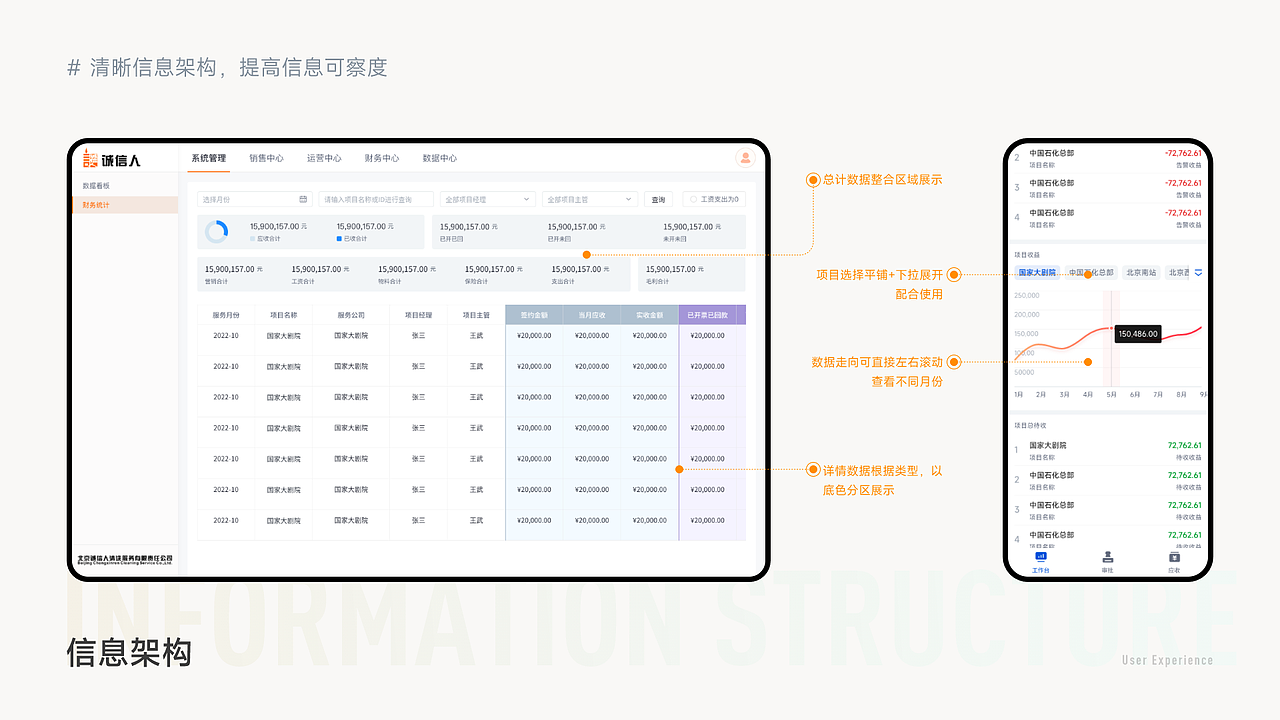Select the 北京南站 project chip

pos(1141,272)
